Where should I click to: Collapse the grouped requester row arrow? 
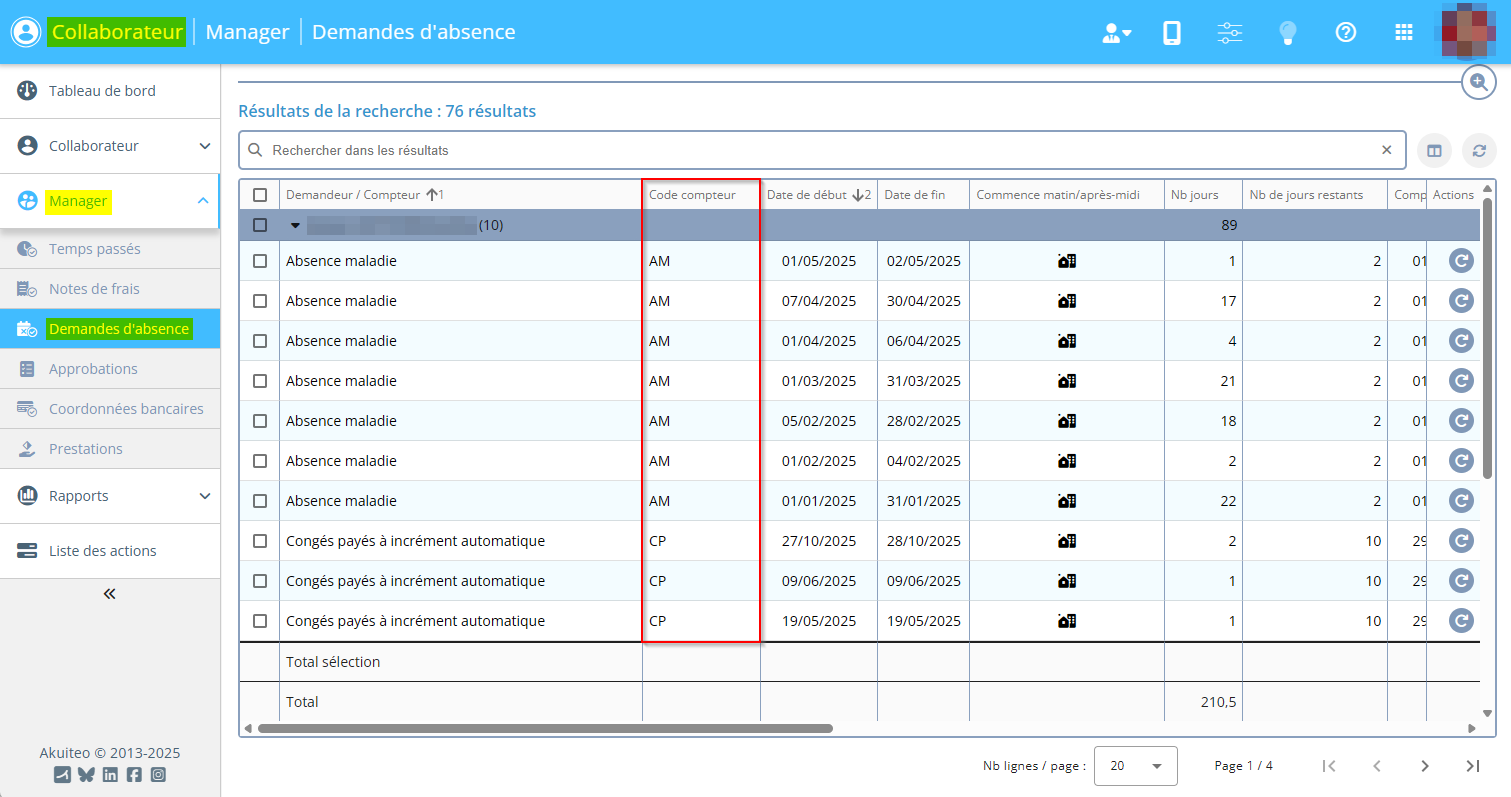click(295, 225)
